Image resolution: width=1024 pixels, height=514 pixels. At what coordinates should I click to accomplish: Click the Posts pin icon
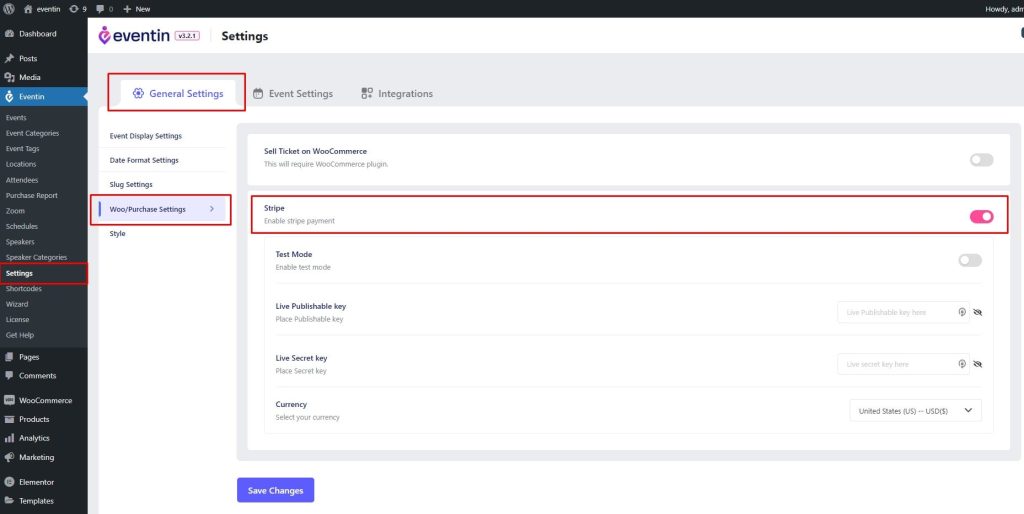(9, 59)
